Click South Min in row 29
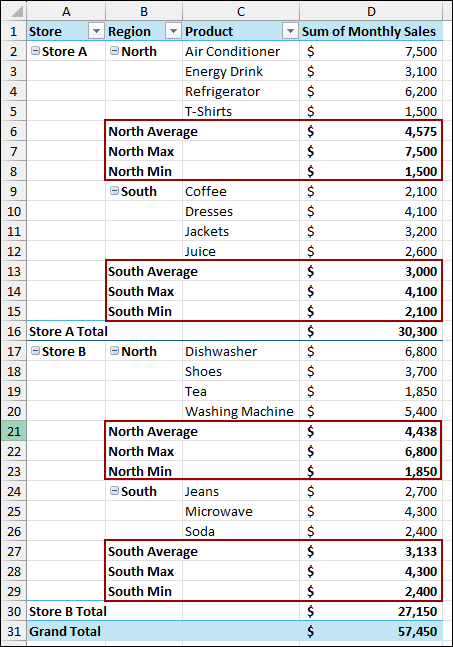Image resolution: width=453 pixels, height=647 pixels. tap(140, 592)
